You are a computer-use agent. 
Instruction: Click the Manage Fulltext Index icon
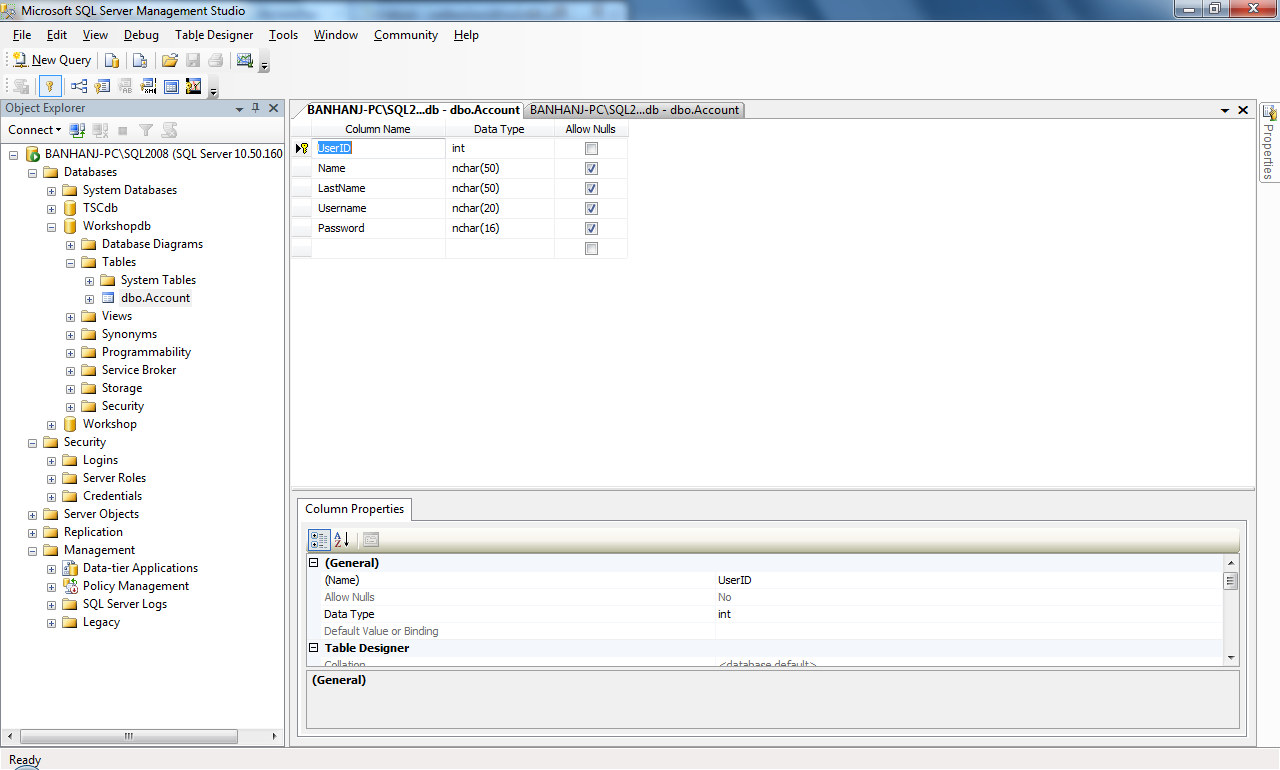coord(125,87)
